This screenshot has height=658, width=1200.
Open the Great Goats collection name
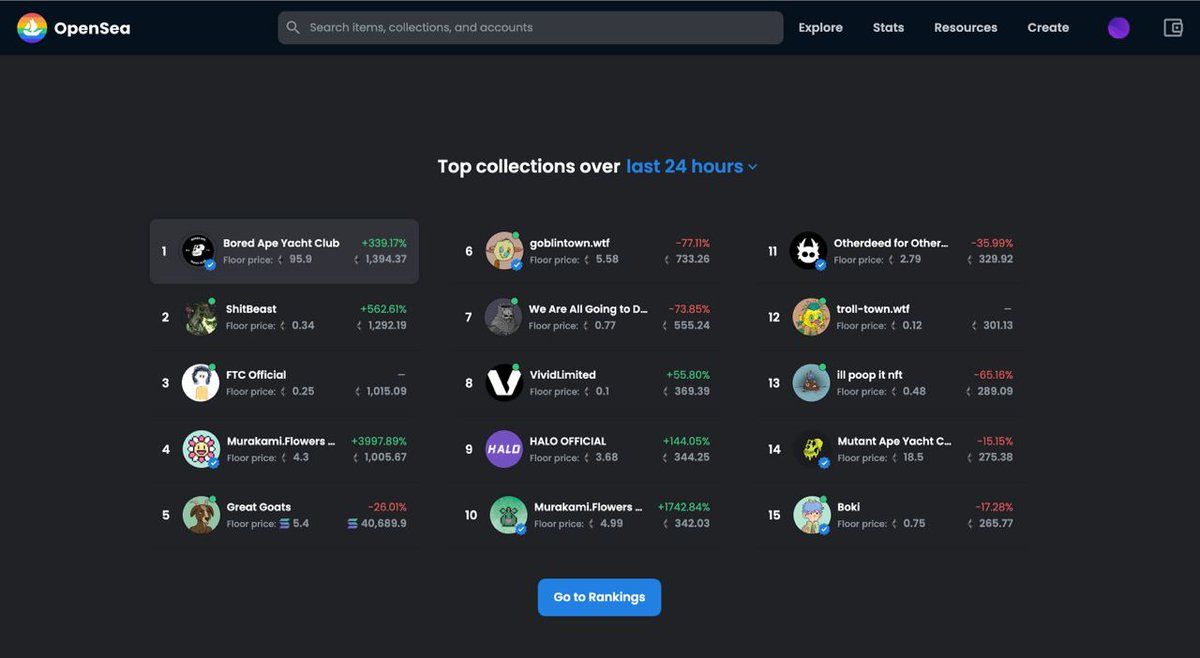pyautogui.click(x=259, y=507)
